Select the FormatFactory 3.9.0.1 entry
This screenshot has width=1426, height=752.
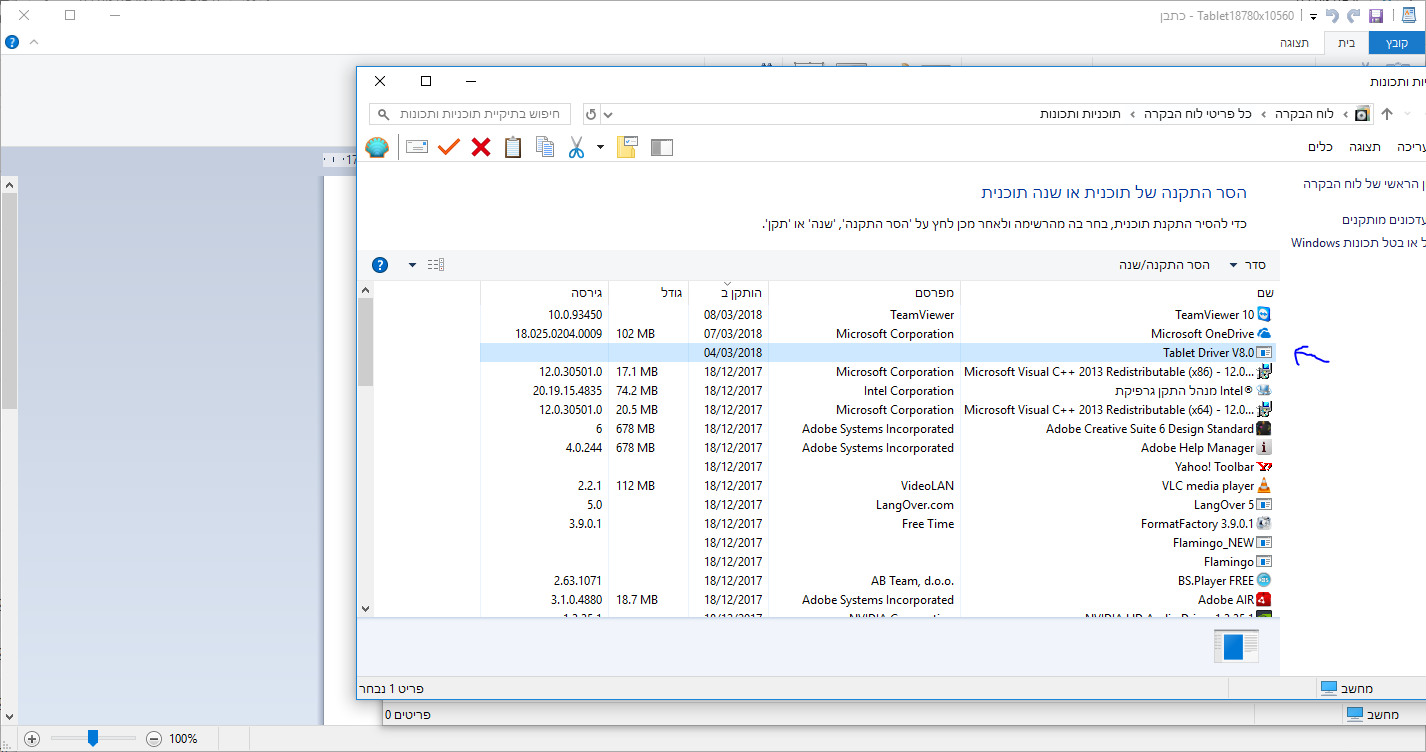(x=878, y=524)
